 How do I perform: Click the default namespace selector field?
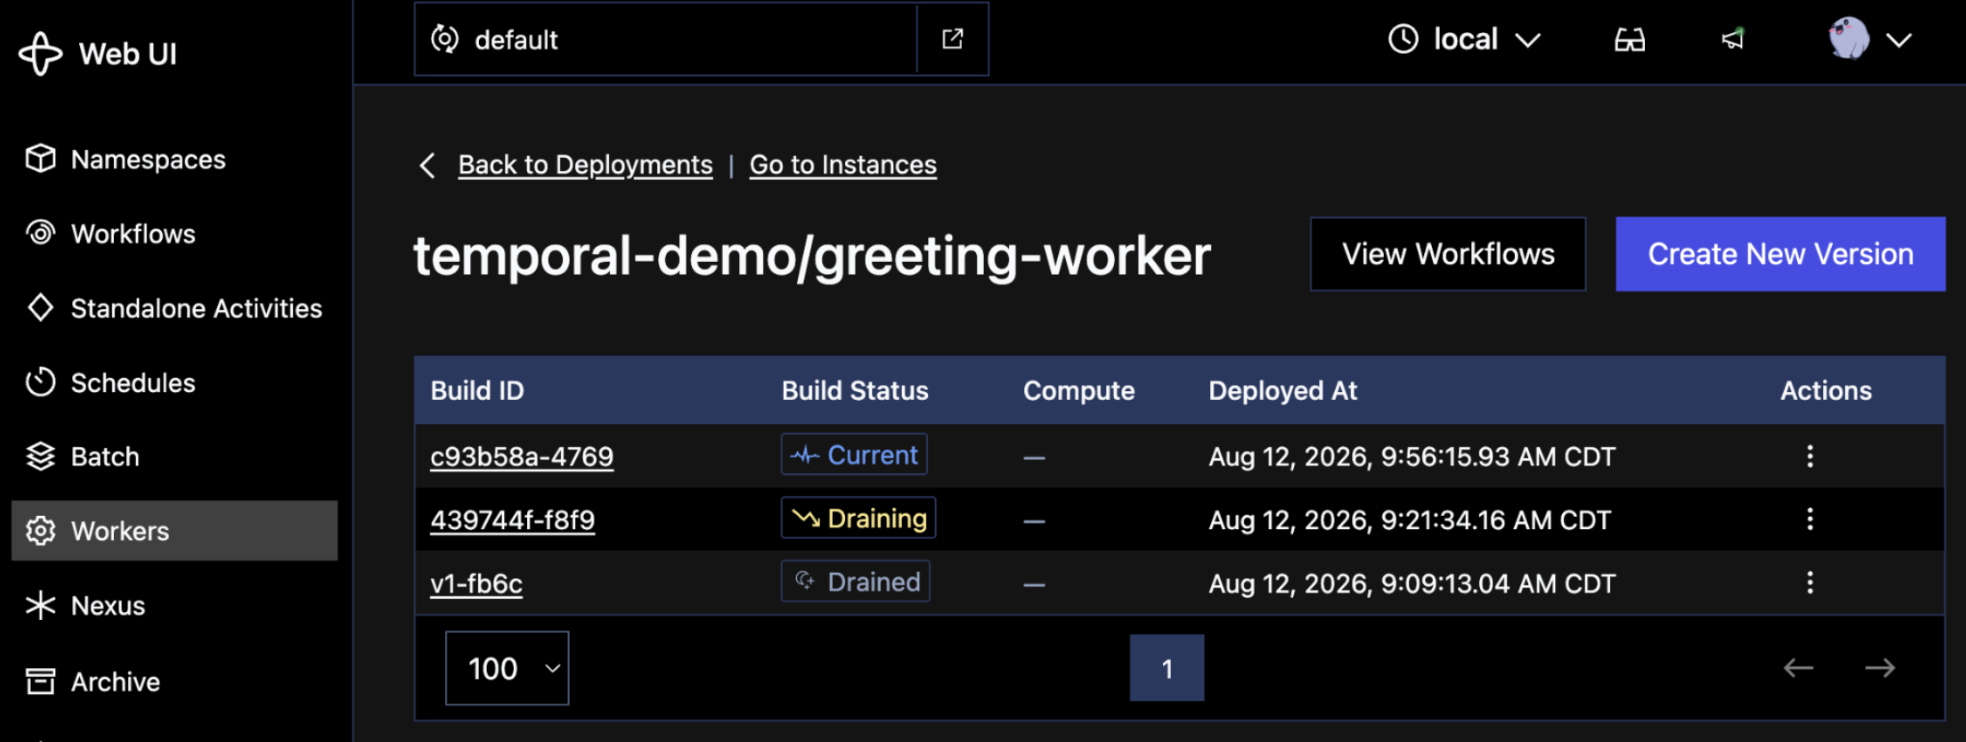point(666,39)
